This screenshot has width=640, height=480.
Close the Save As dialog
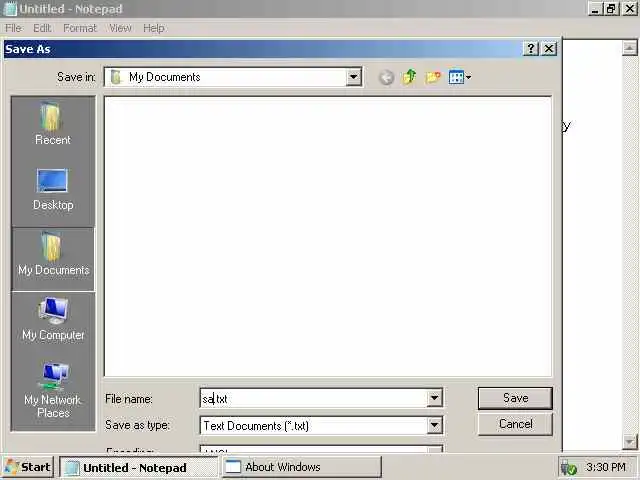pos(549,49)
